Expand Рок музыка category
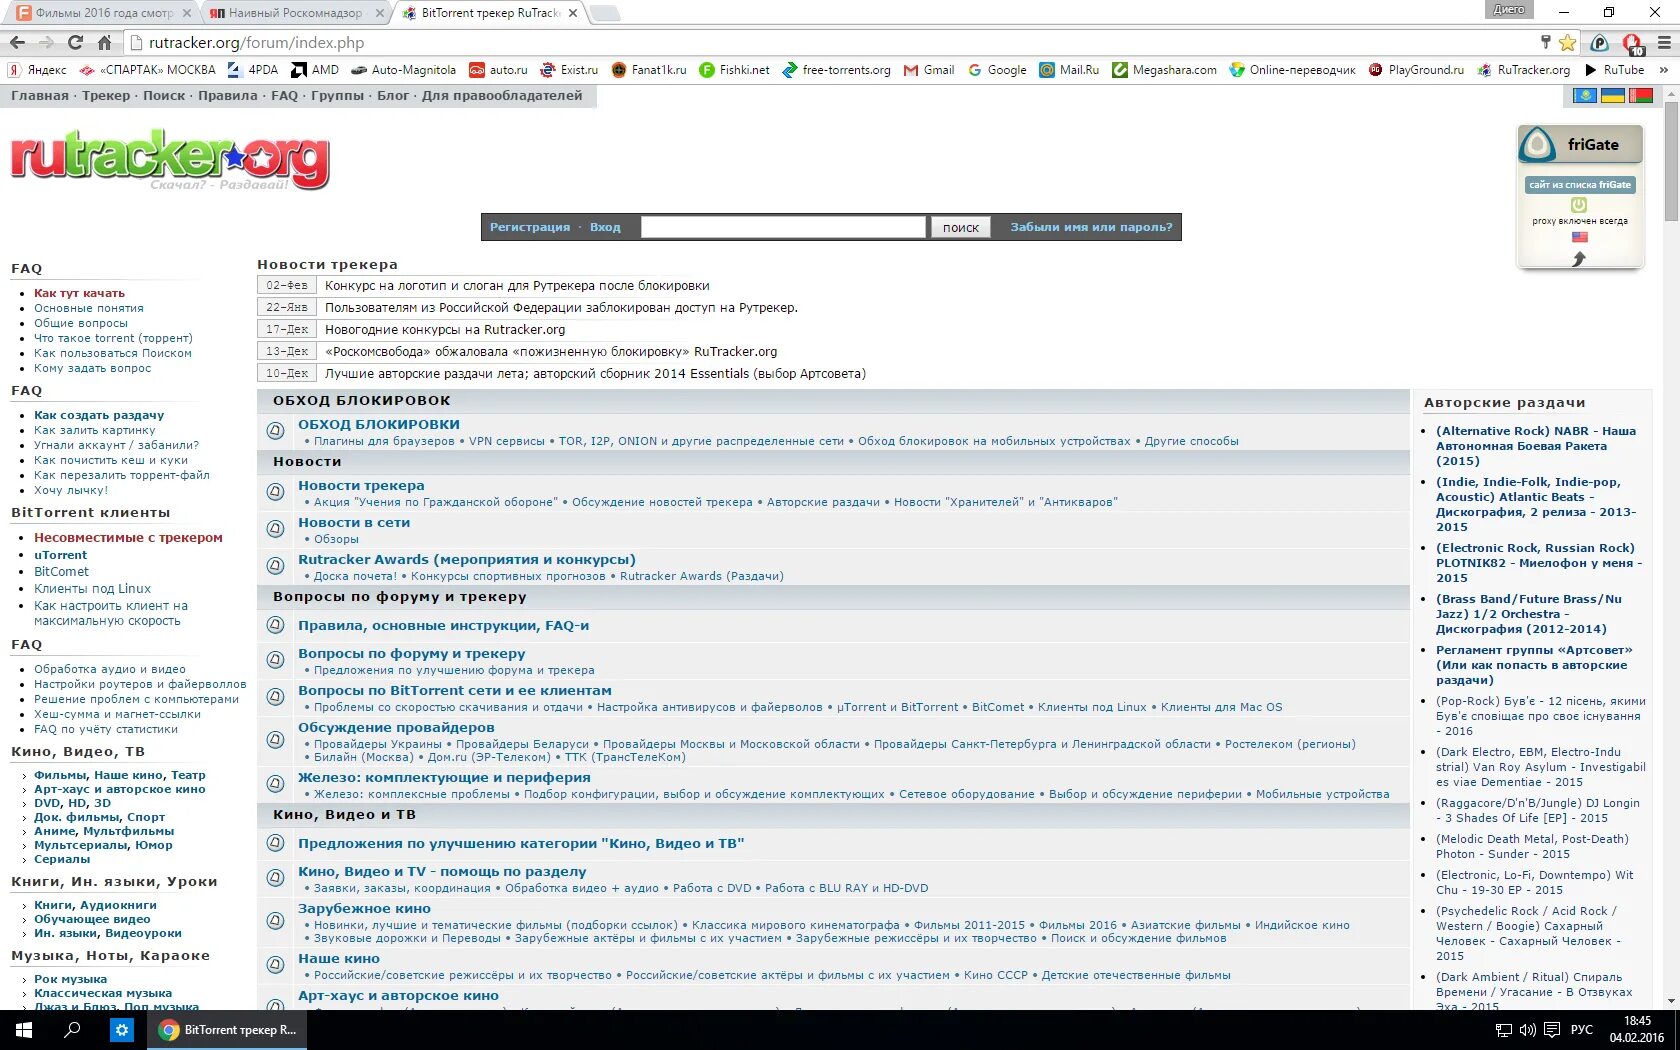Viewport: 1680px width, 1050px height. point(70,979)
